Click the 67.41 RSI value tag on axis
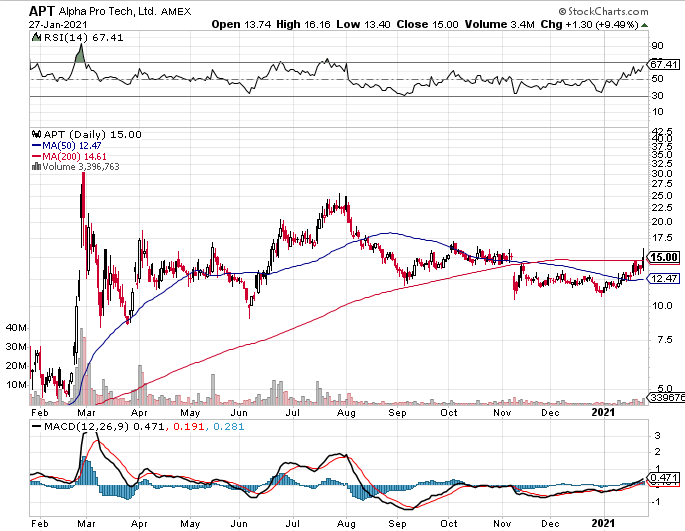The height and width of the screenshot is (531, 685). click(x=664, y=65)
